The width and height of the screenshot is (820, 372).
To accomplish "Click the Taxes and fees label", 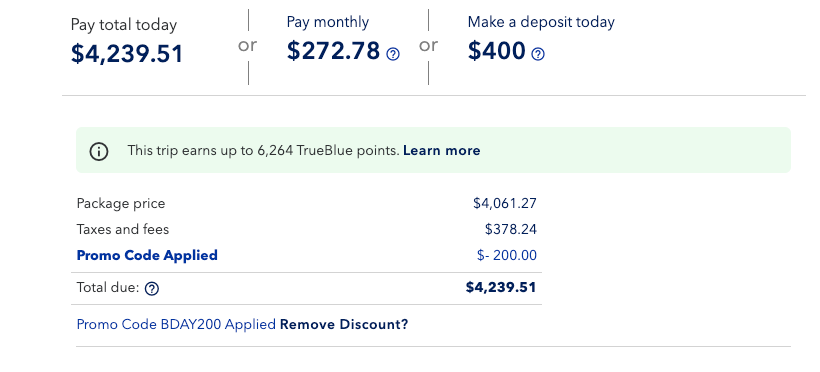I will 122,229.
